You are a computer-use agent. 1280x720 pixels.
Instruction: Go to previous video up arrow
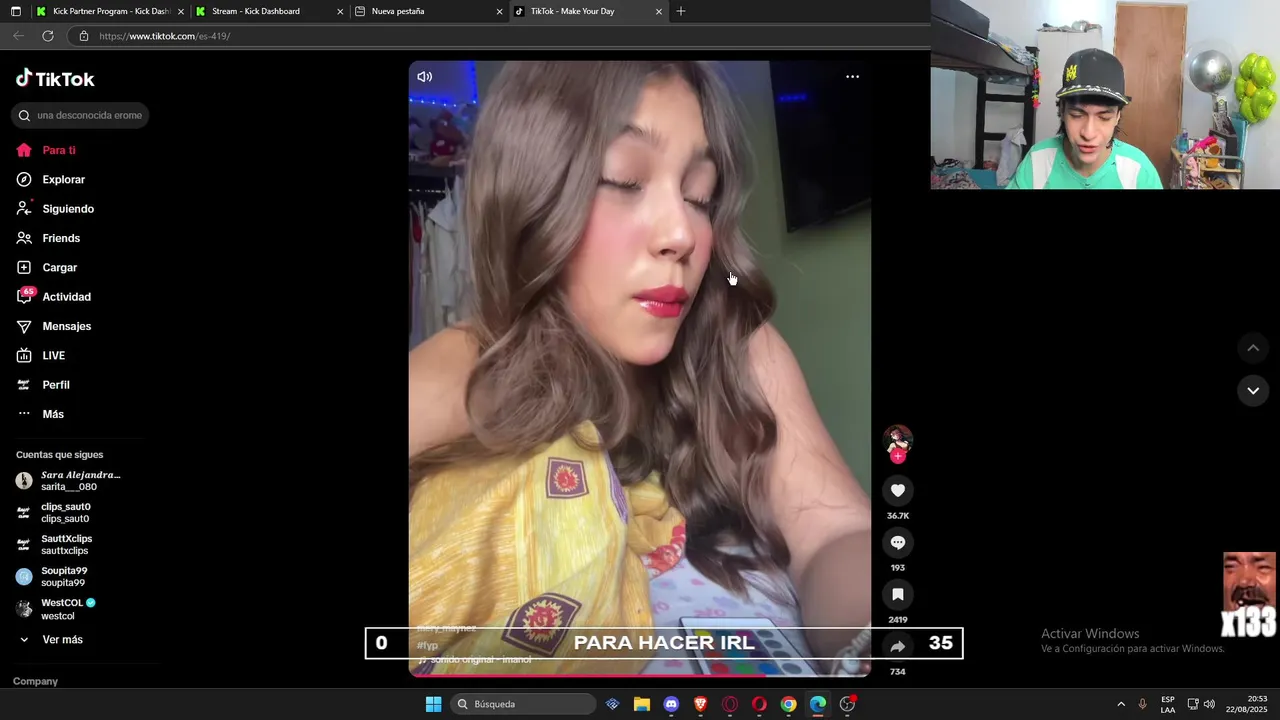(1253, 348)
